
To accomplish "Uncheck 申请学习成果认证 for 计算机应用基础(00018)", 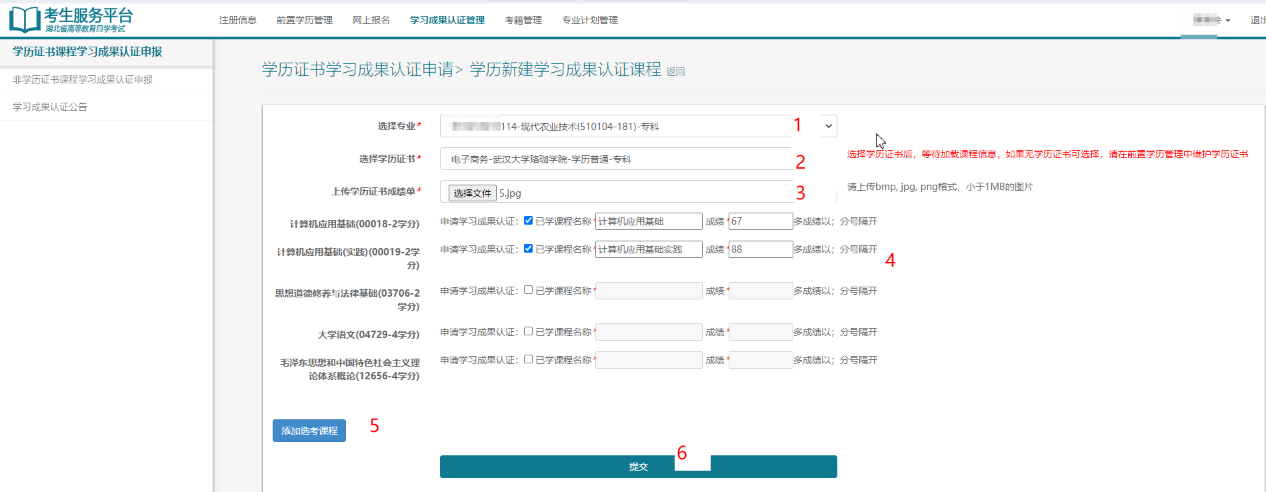I will [x=528, y=221].
